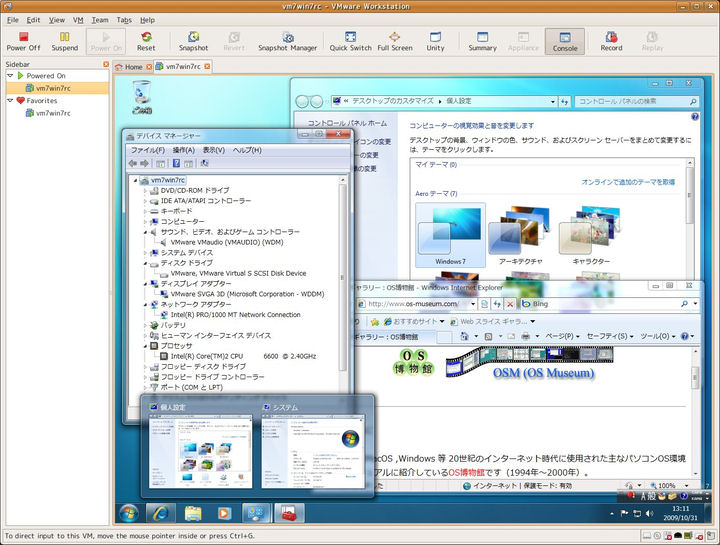This screenshot has width=720, height=545.
Task: Open Device Manager 操作(A) menu
Action: tap(184, 150)
